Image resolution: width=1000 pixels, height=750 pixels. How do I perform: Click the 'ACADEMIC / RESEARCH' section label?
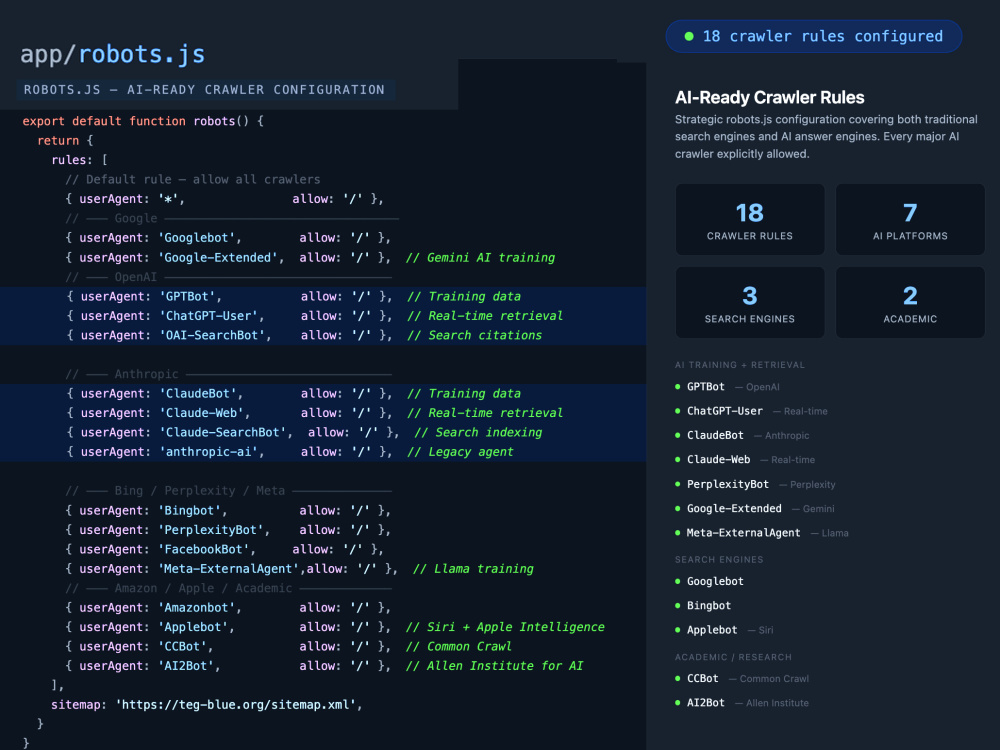pyautogui.click(x=733, y=657)
